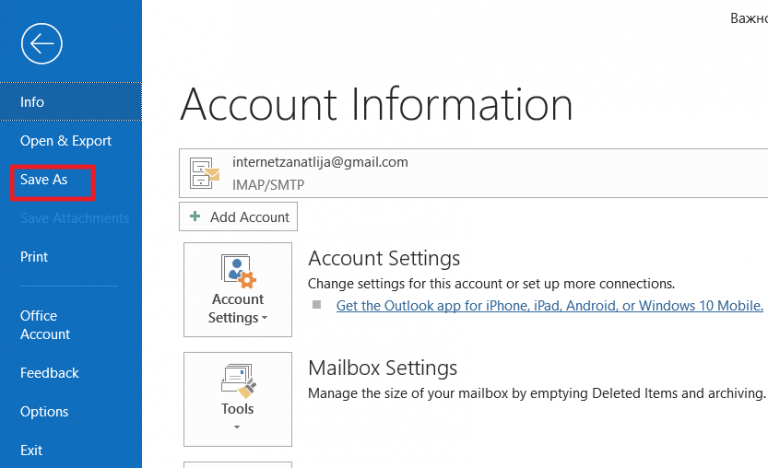The image size is (768, 468).
Task: Click the Add Account button
Action: pyautogui.click(x=238, y=217)
